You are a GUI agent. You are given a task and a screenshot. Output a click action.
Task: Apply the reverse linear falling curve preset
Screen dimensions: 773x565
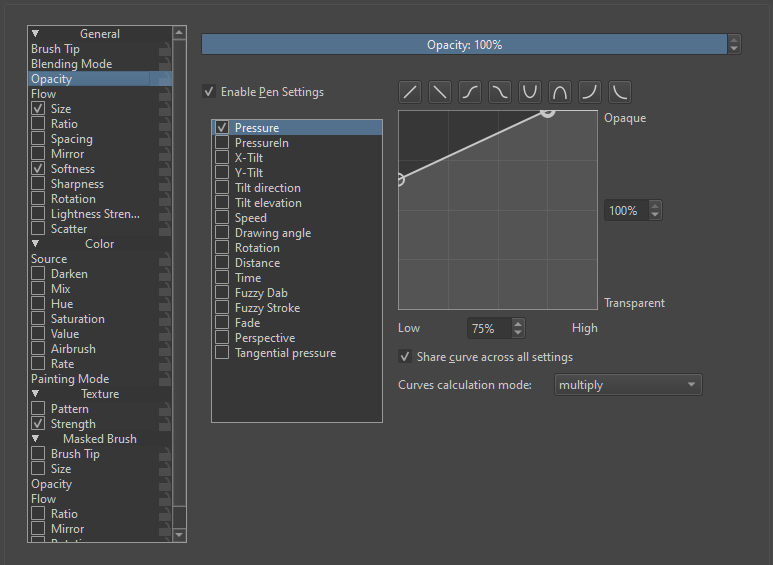pos(440,92)
